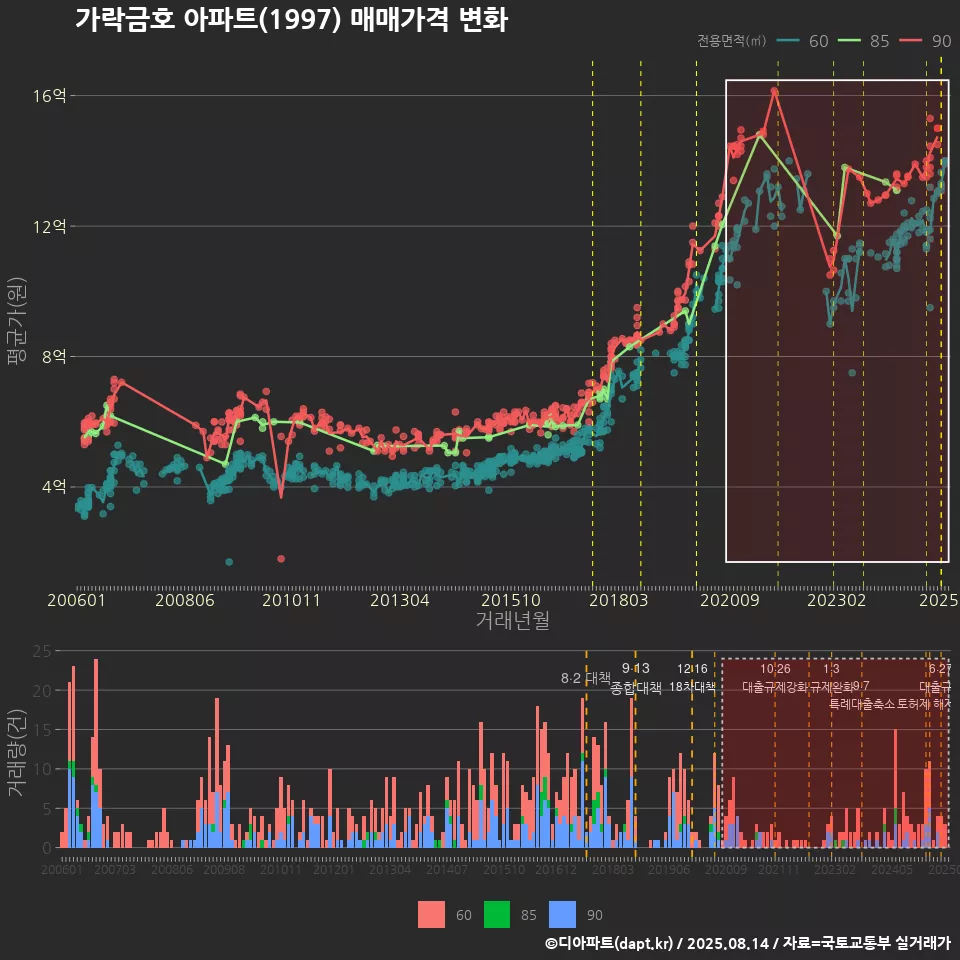Select the red 60 swatch in volume legend

click(431, 915)
